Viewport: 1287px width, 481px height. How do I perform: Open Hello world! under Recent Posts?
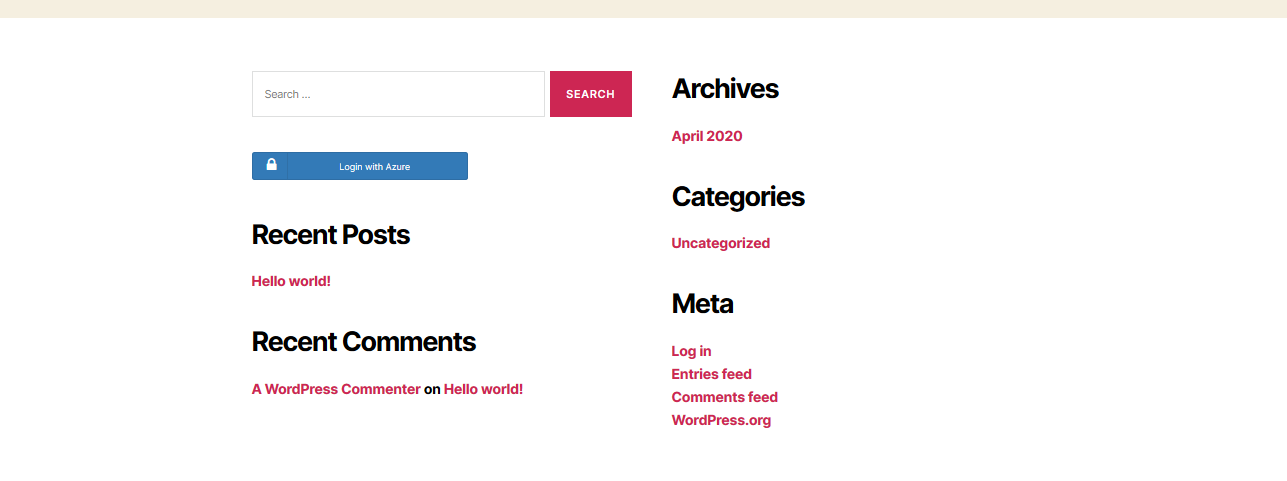[x=291, y=281]
